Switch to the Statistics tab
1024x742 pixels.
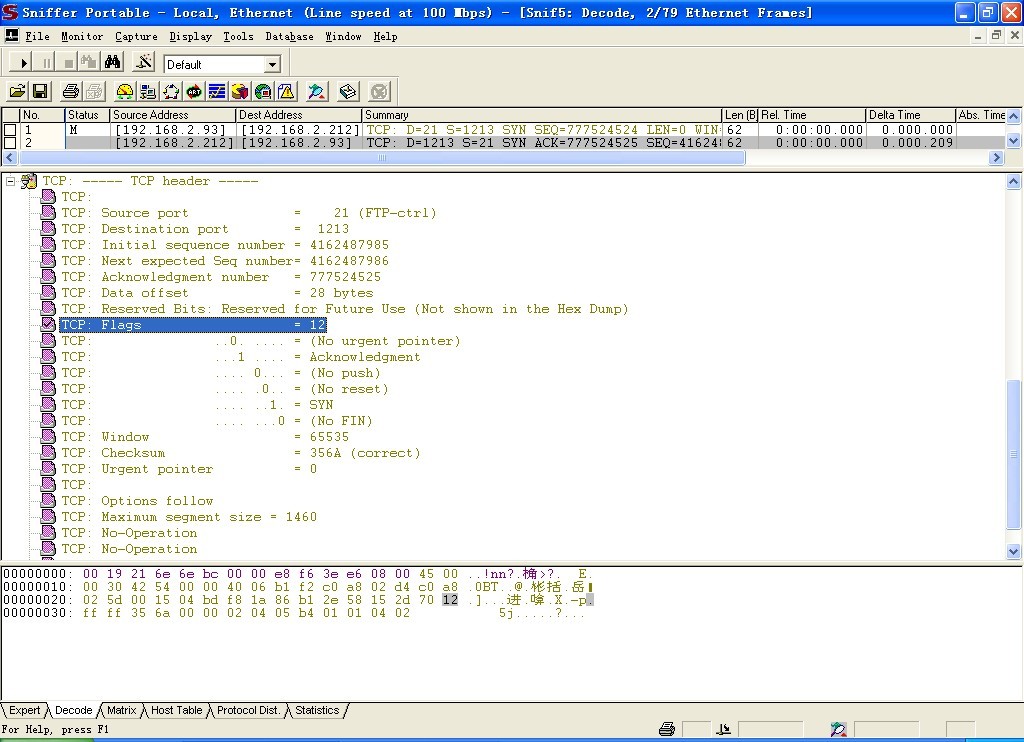tap(317, 710)
